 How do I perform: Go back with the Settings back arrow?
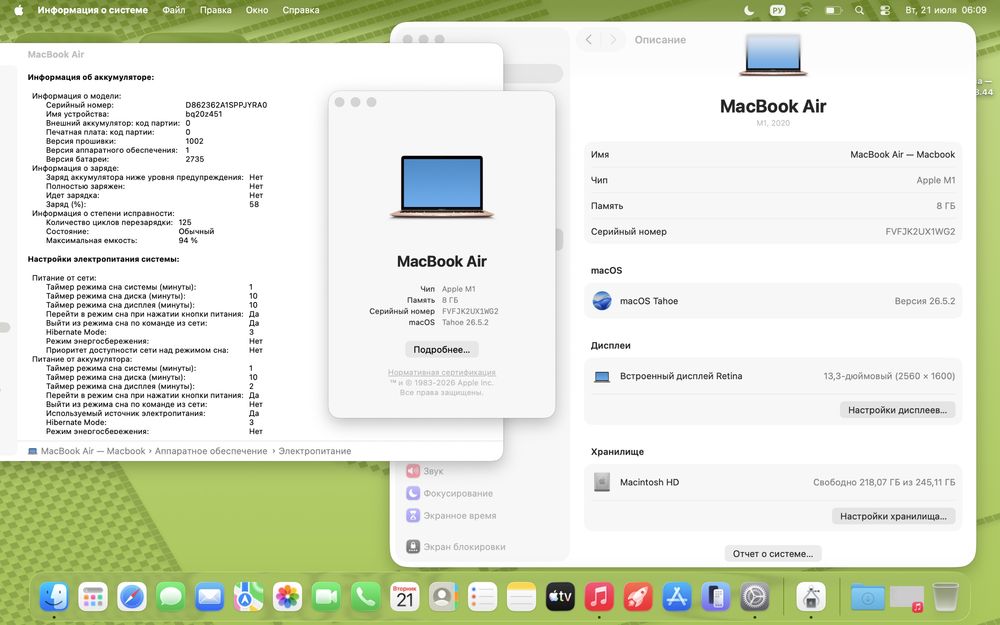[589, 40]
